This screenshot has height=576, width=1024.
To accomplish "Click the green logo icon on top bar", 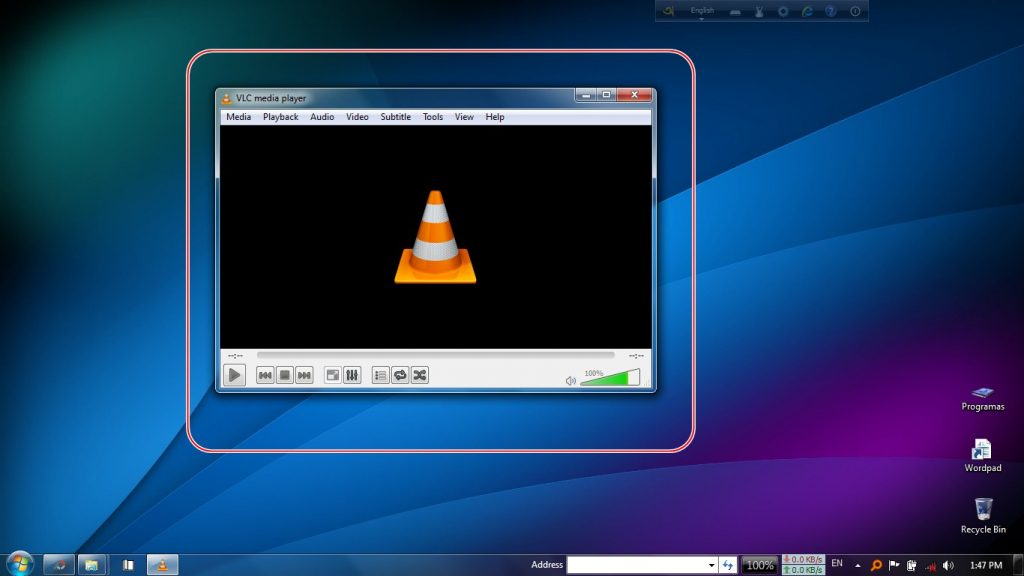I will [x=668, y=11].
